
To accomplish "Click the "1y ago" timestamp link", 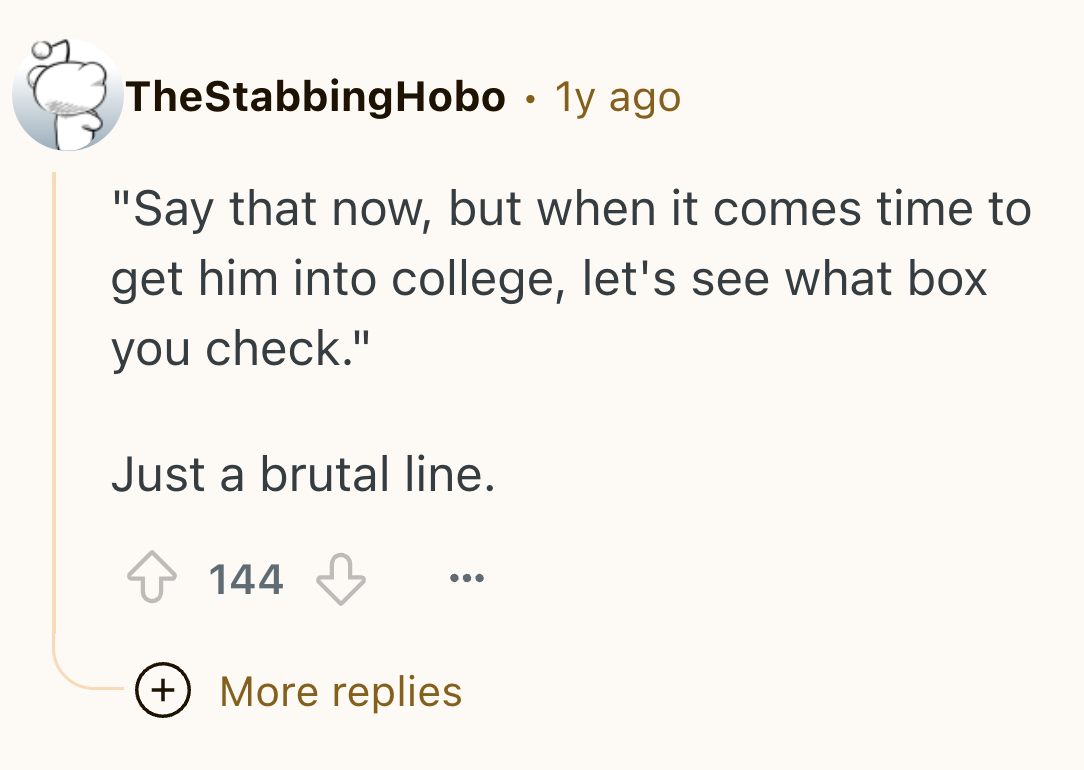I will click(x=618, y=97).
